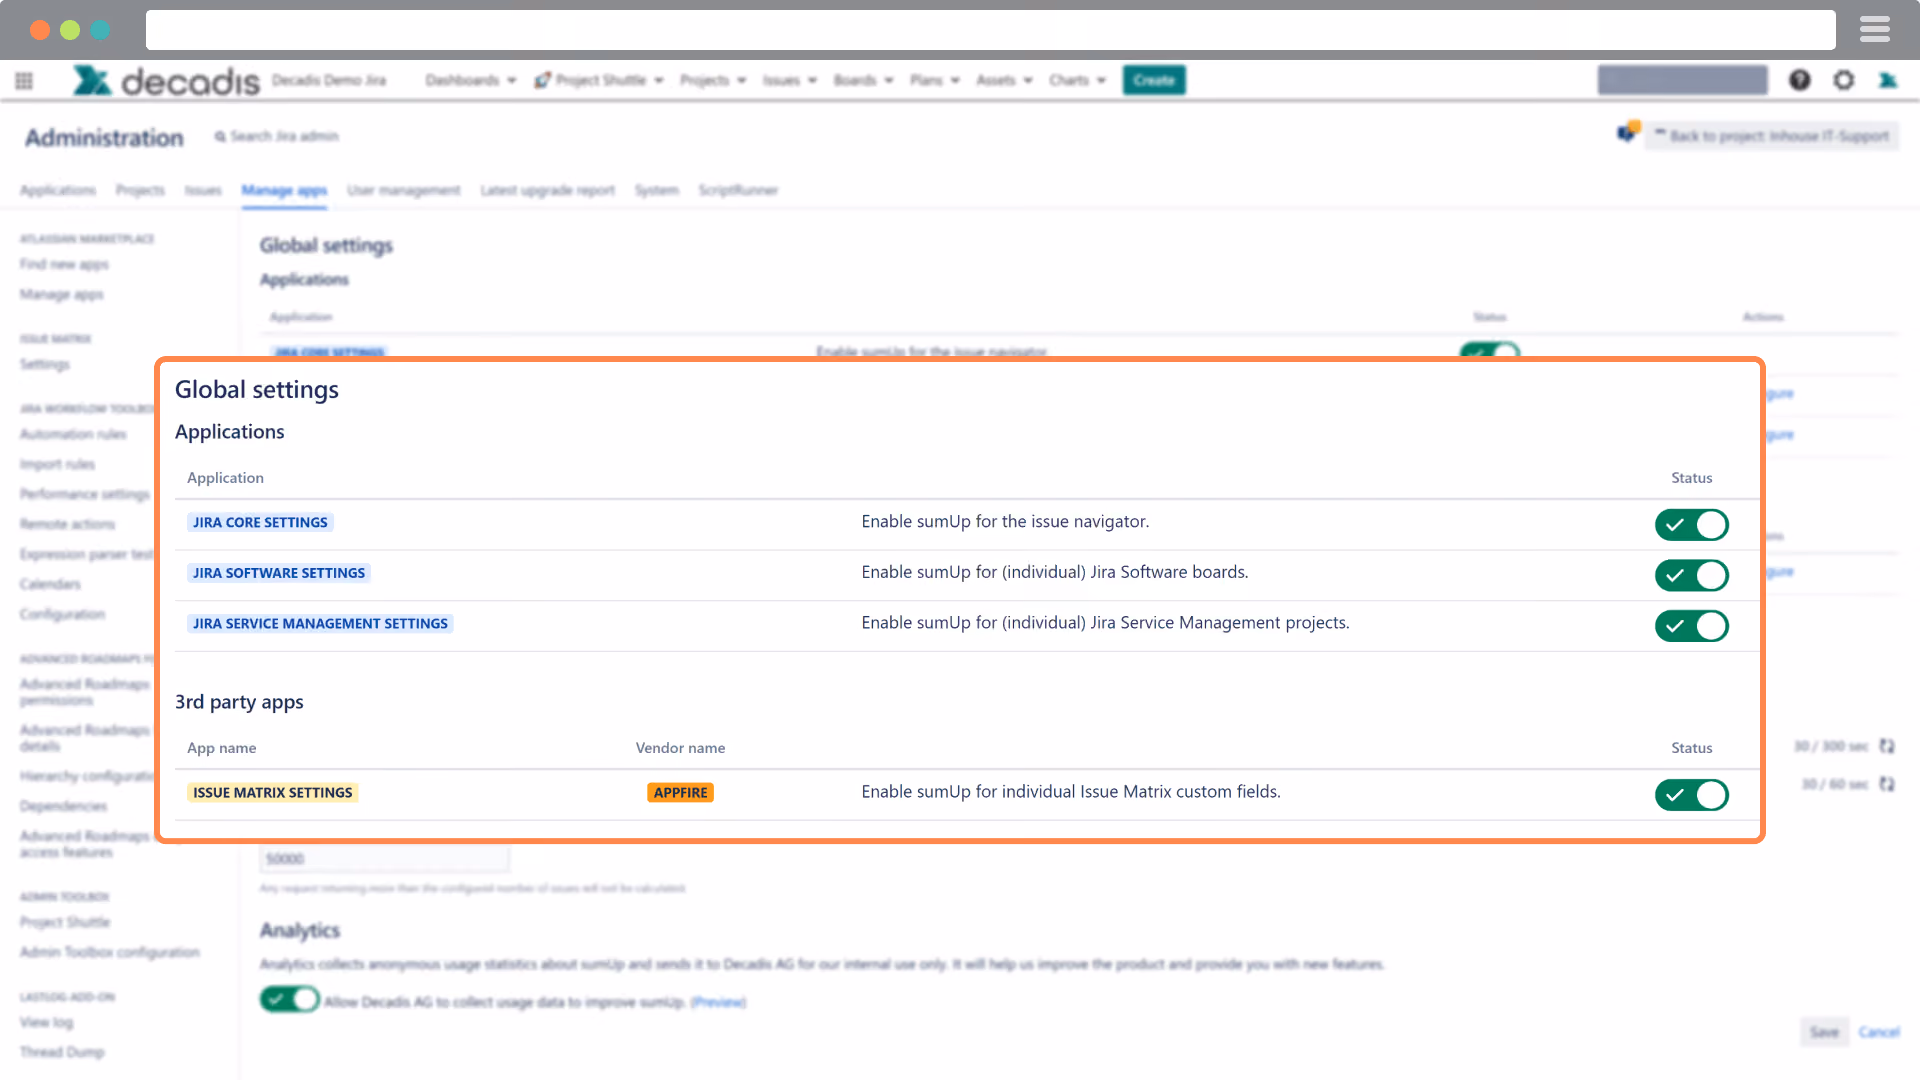The image size is (1920, 1080).
Task: Open Automation rules in the sidebar
Action: click(73, 434)
